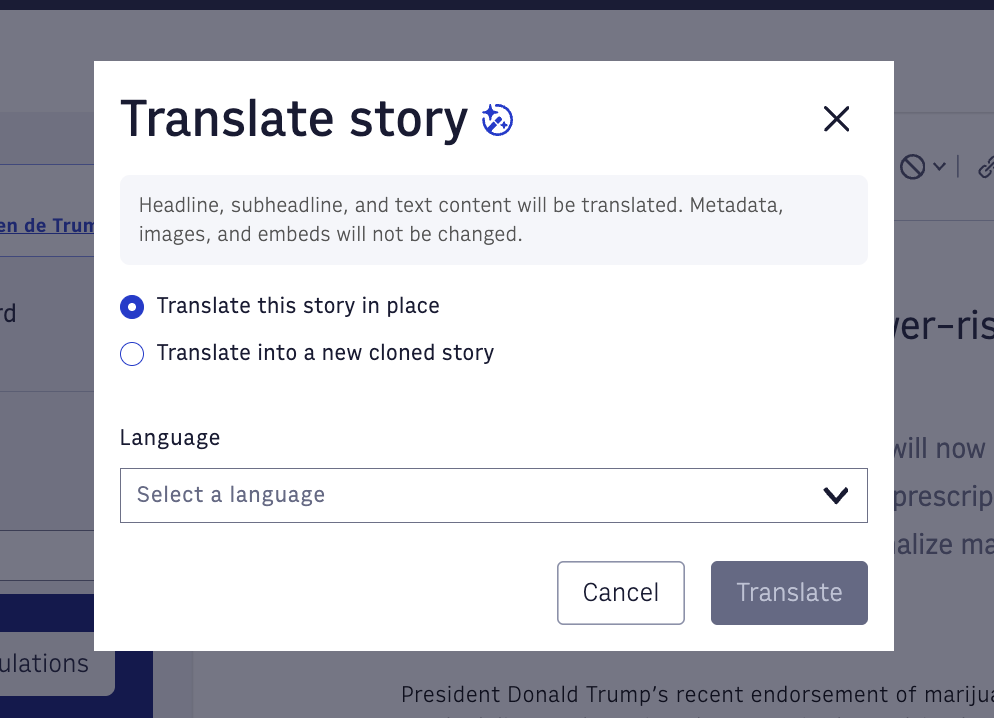Screen dimensions: 994x718
Task: Open the 'en de Trum' link behind dialog
Action: (47, 226)
